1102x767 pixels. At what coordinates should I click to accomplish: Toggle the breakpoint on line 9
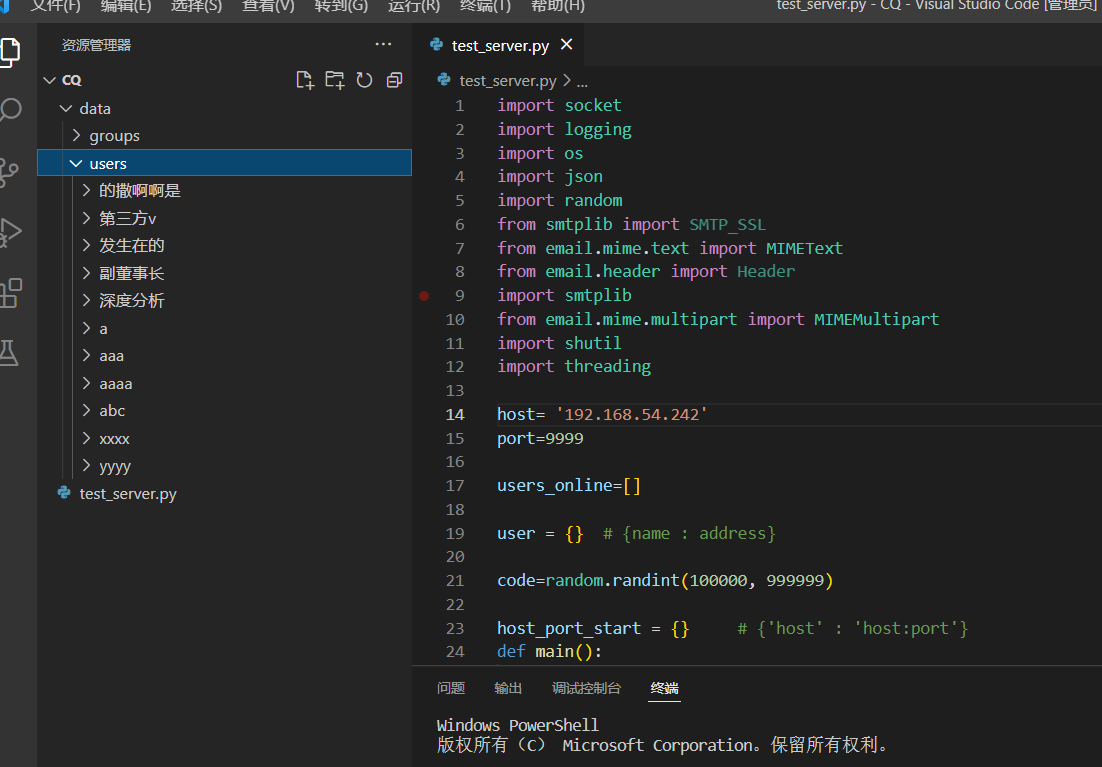click(424, 296)
